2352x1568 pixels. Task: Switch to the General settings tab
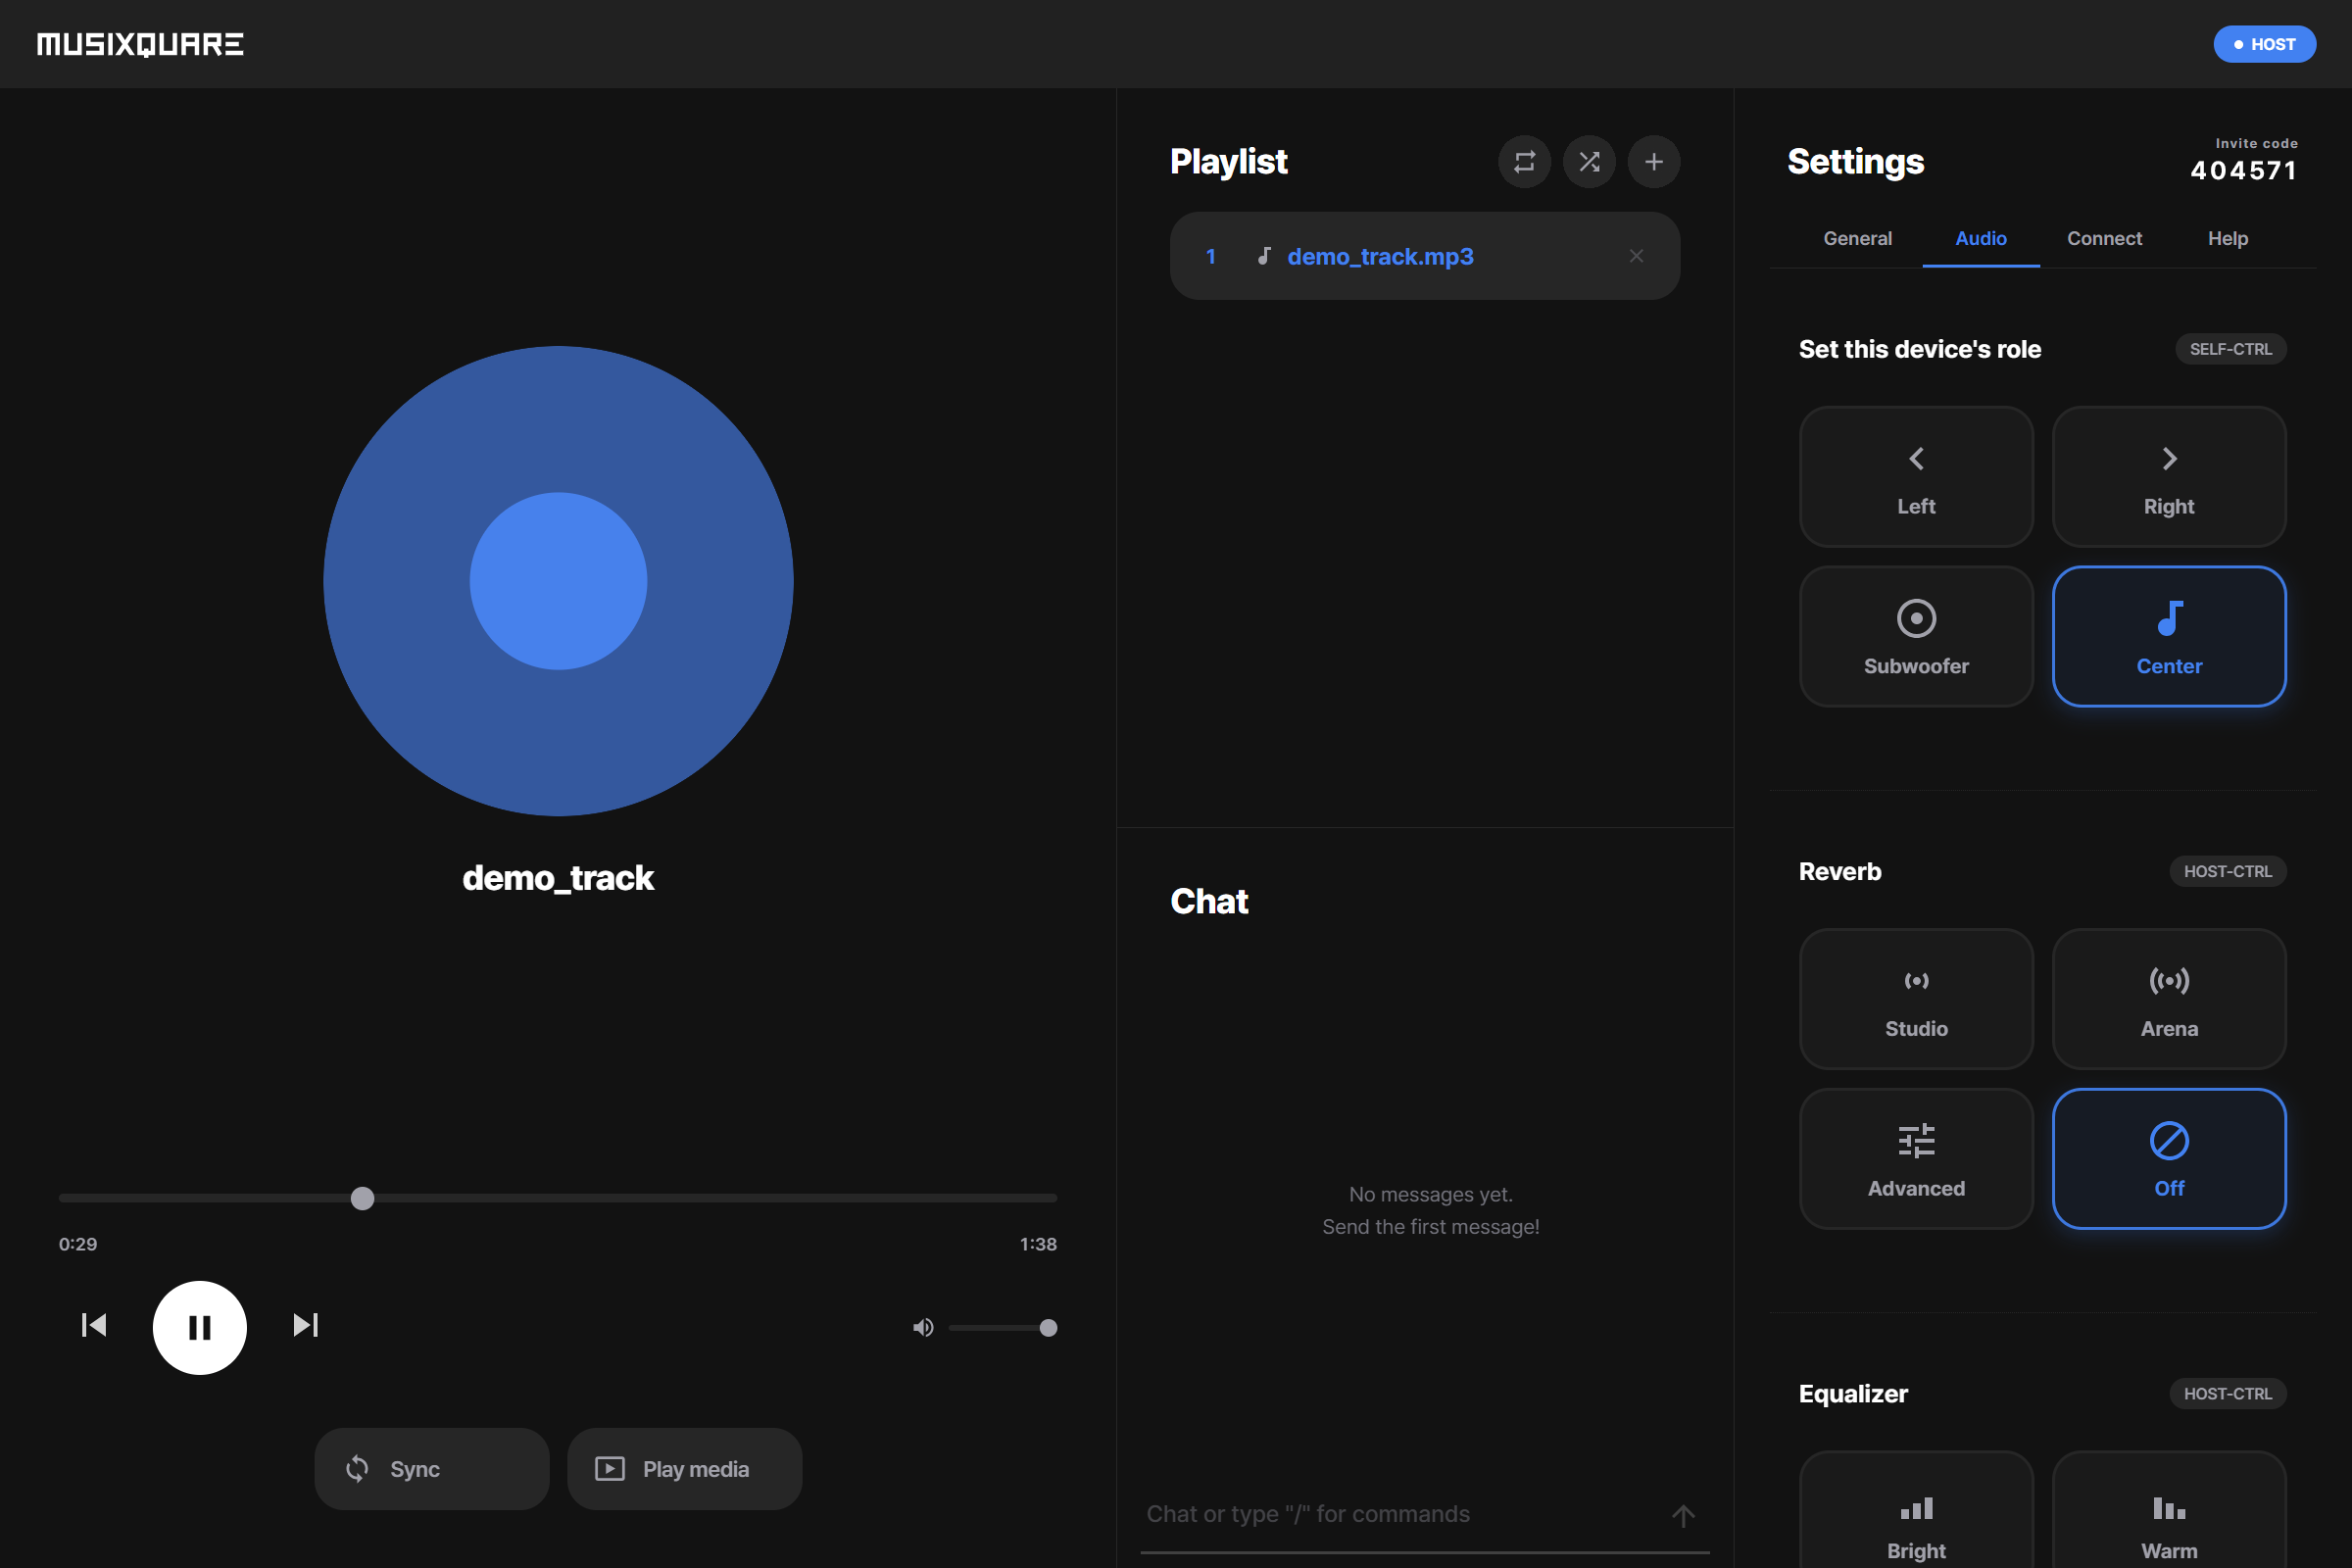(1857, 238)
